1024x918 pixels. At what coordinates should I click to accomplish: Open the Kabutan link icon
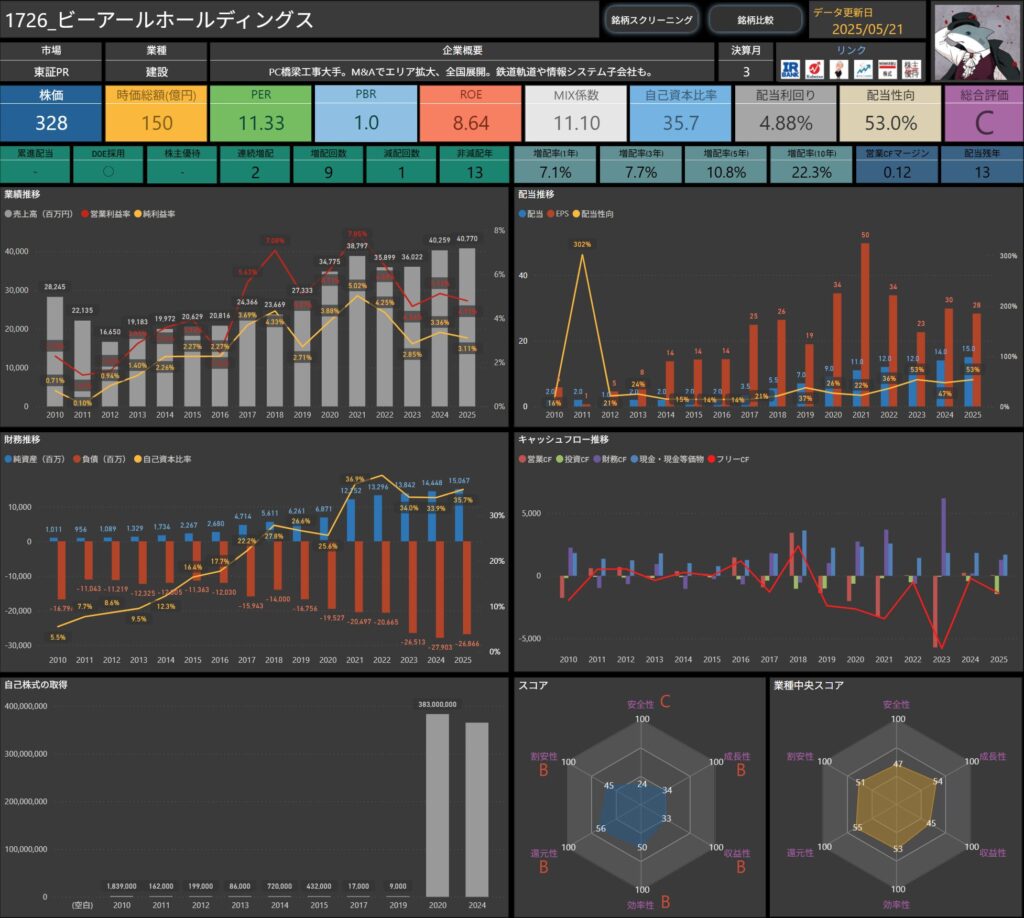coord(814,69)
